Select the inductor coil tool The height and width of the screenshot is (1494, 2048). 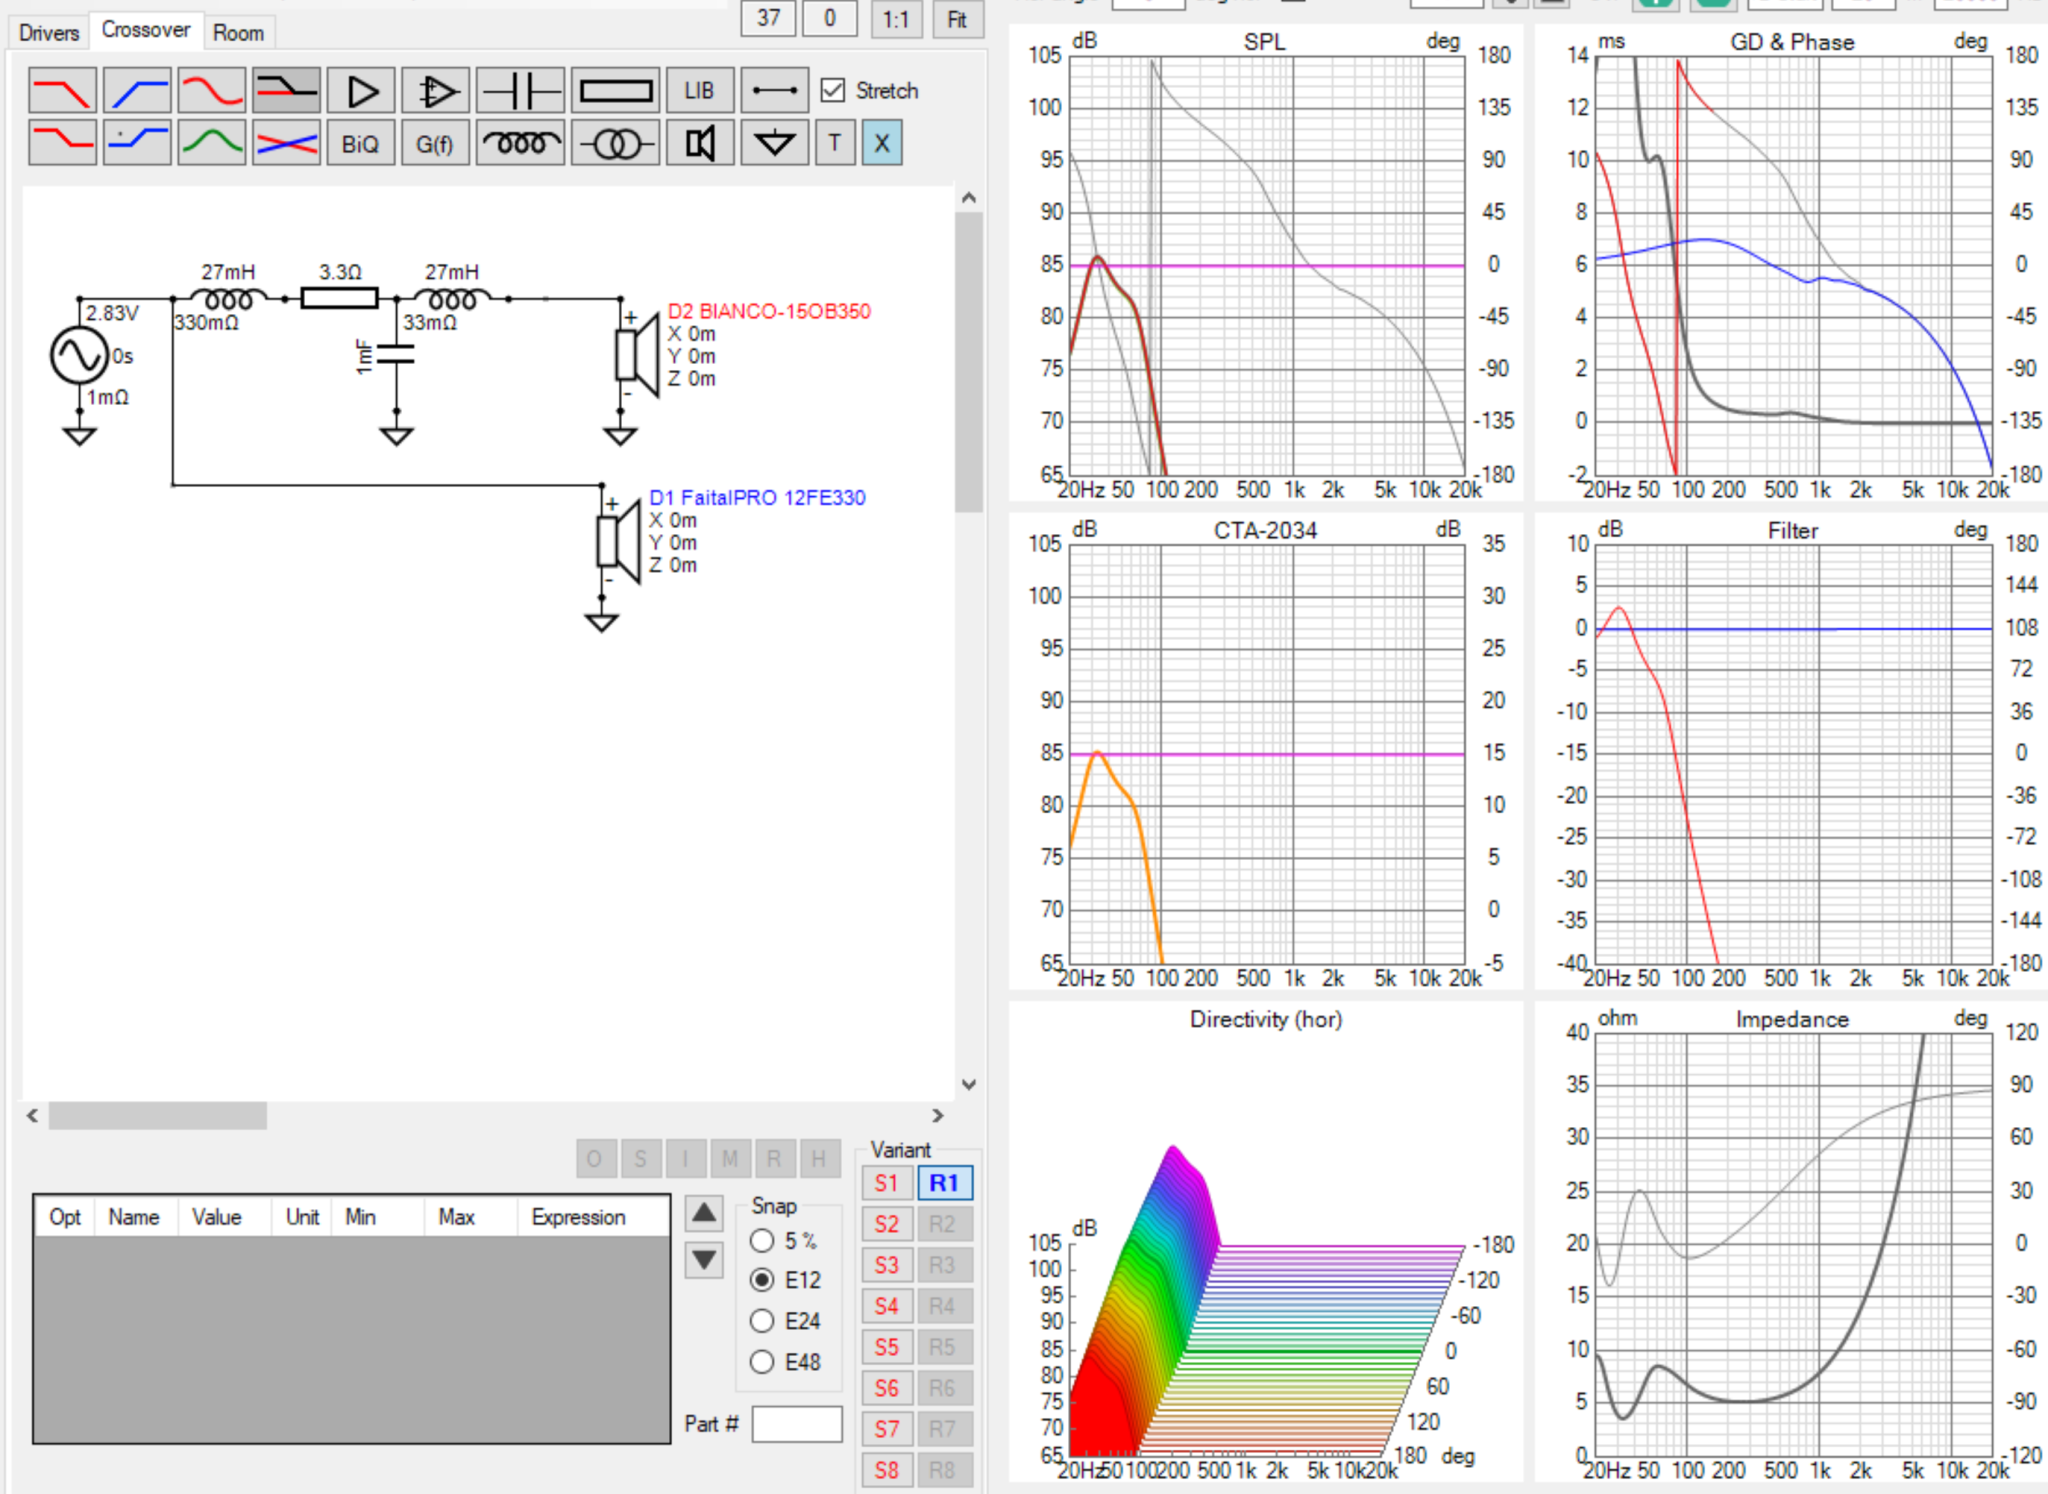[520, 143]
